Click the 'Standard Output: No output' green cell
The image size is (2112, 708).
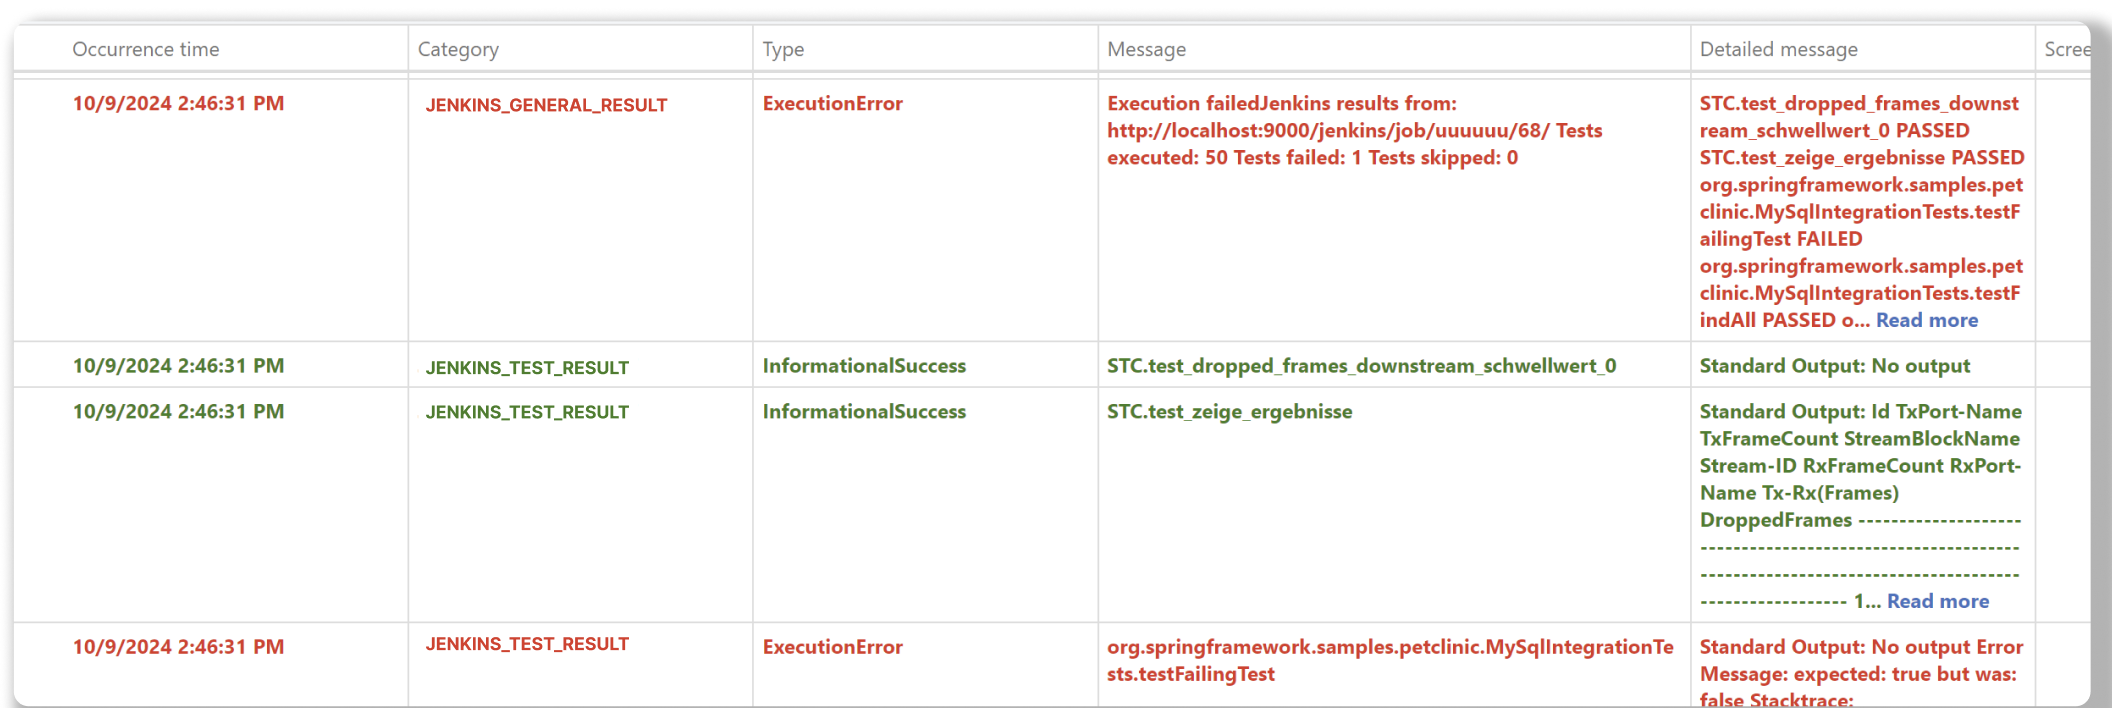tap(1834, 366)
